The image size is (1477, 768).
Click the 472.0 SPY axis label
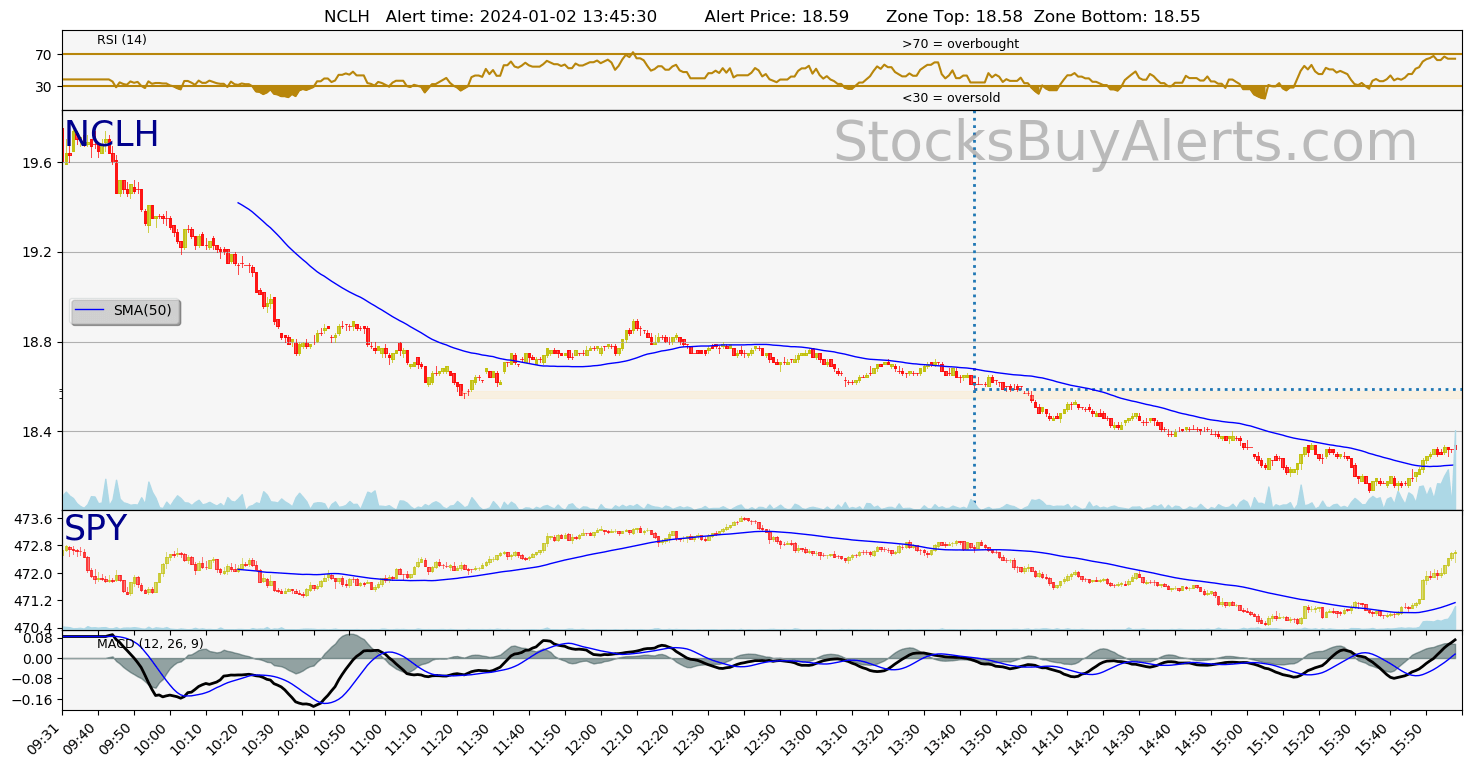click(34, 574)
